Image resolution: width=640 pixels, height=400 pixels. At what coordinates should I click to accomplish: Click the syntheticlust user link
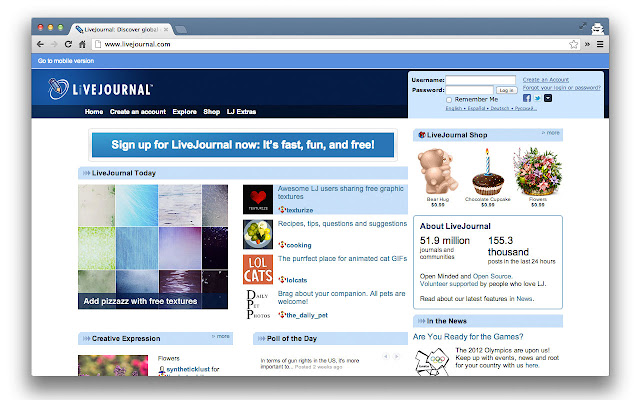188,369
